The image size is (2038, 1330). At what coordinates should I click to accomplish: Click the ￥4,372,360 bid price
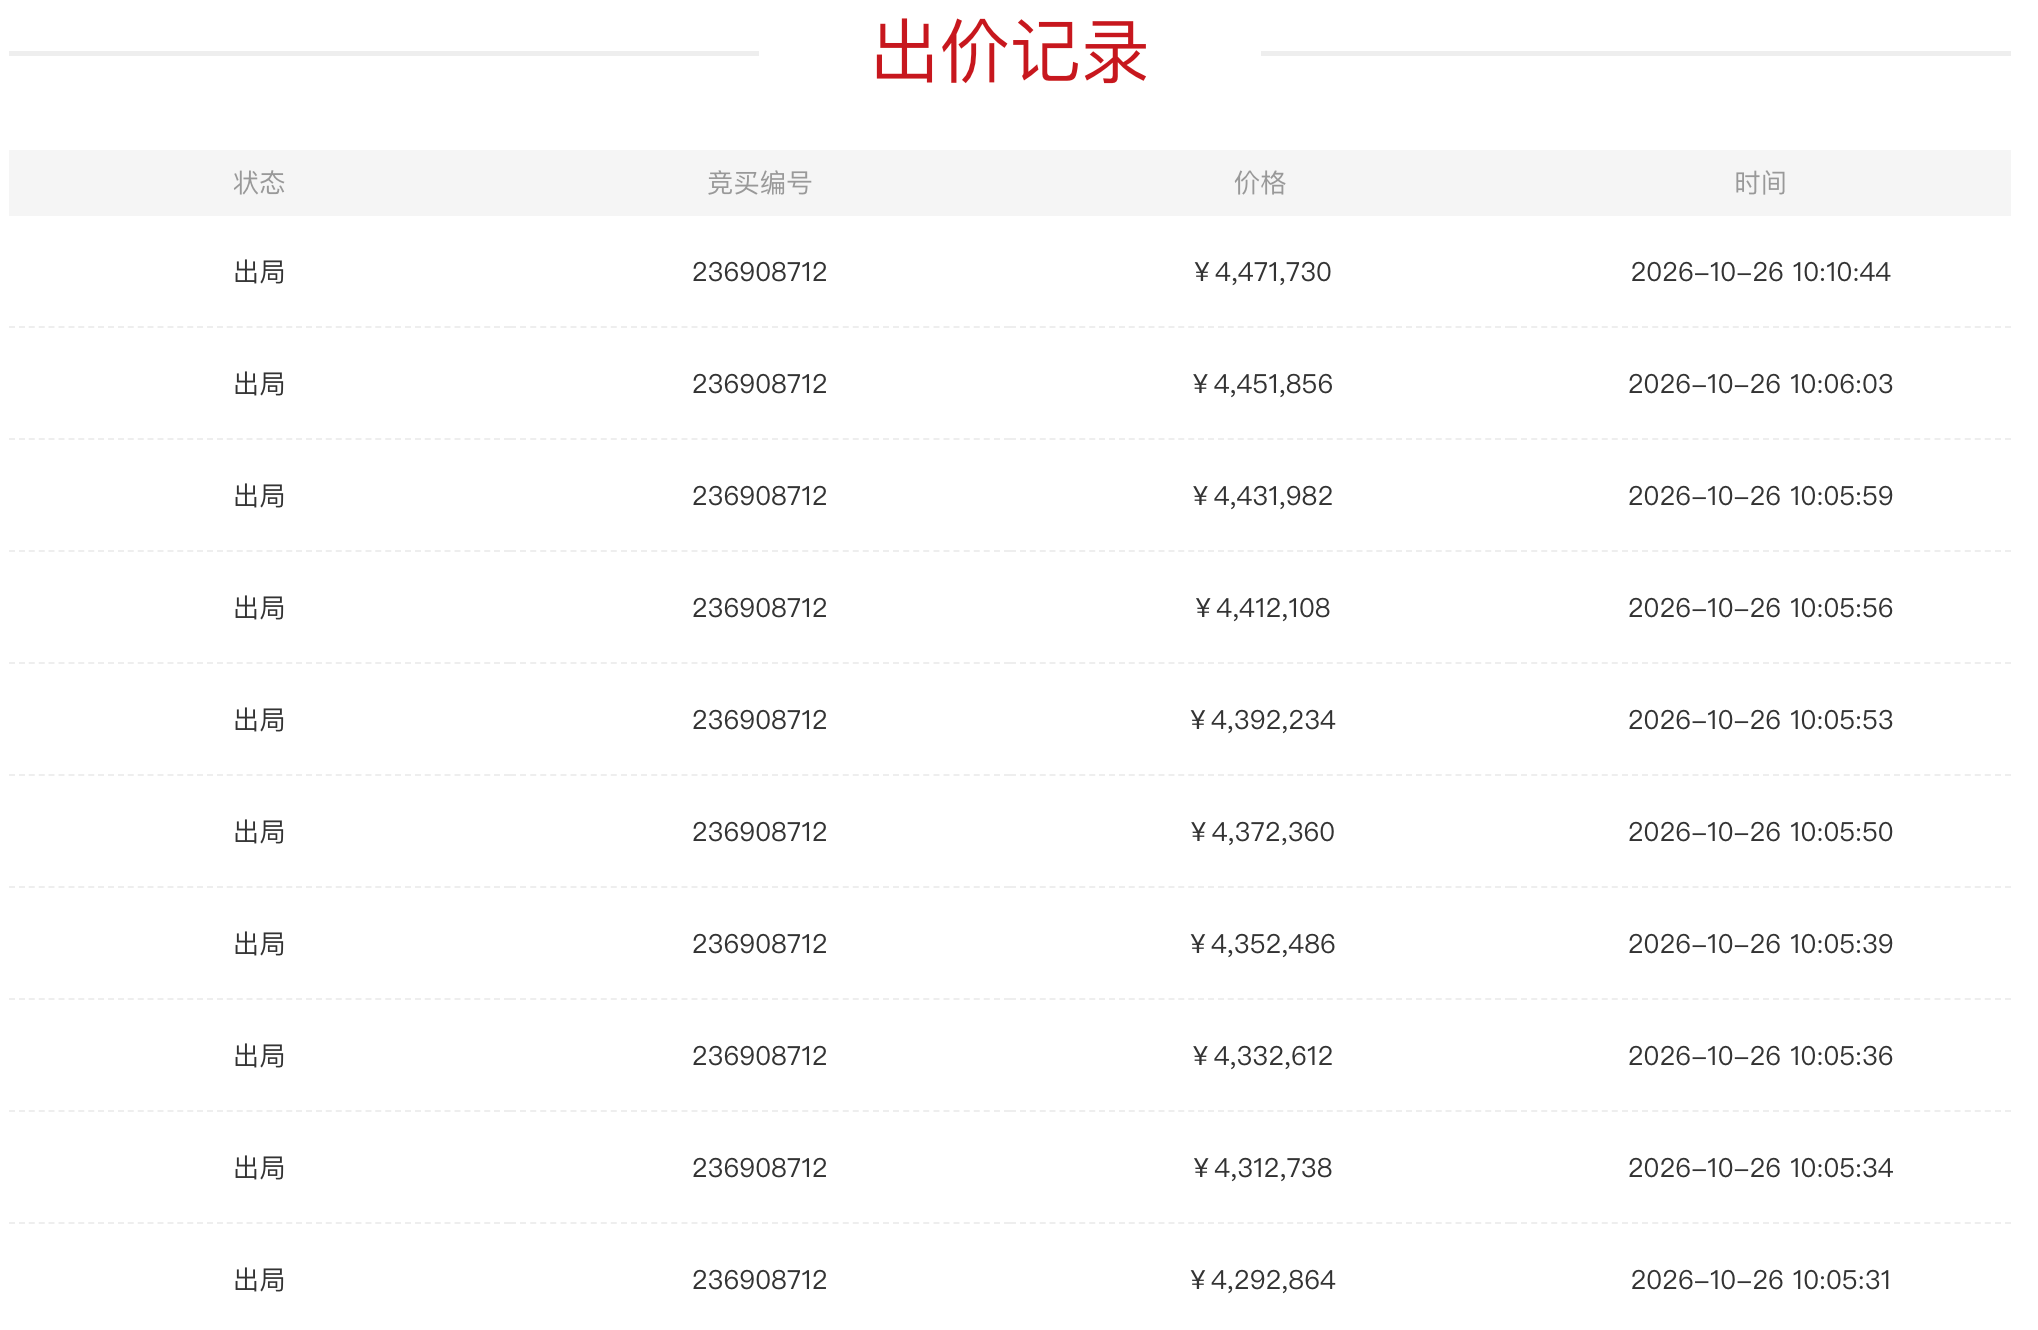pos(1261,832)
